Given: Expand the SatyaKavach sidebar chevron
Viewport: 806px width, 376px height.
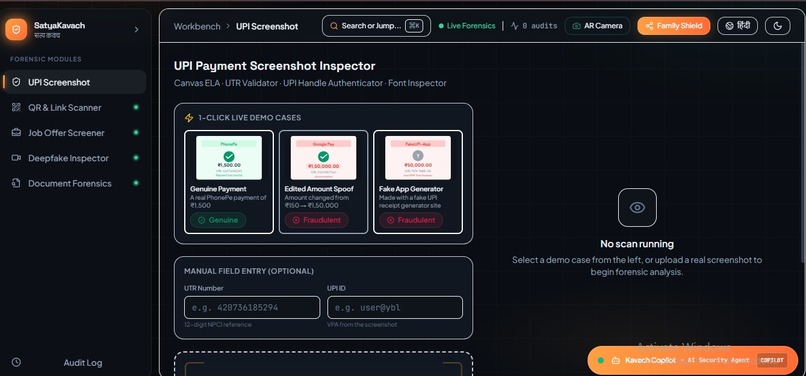Looking at the screenshot, I should tap(136, 30).
